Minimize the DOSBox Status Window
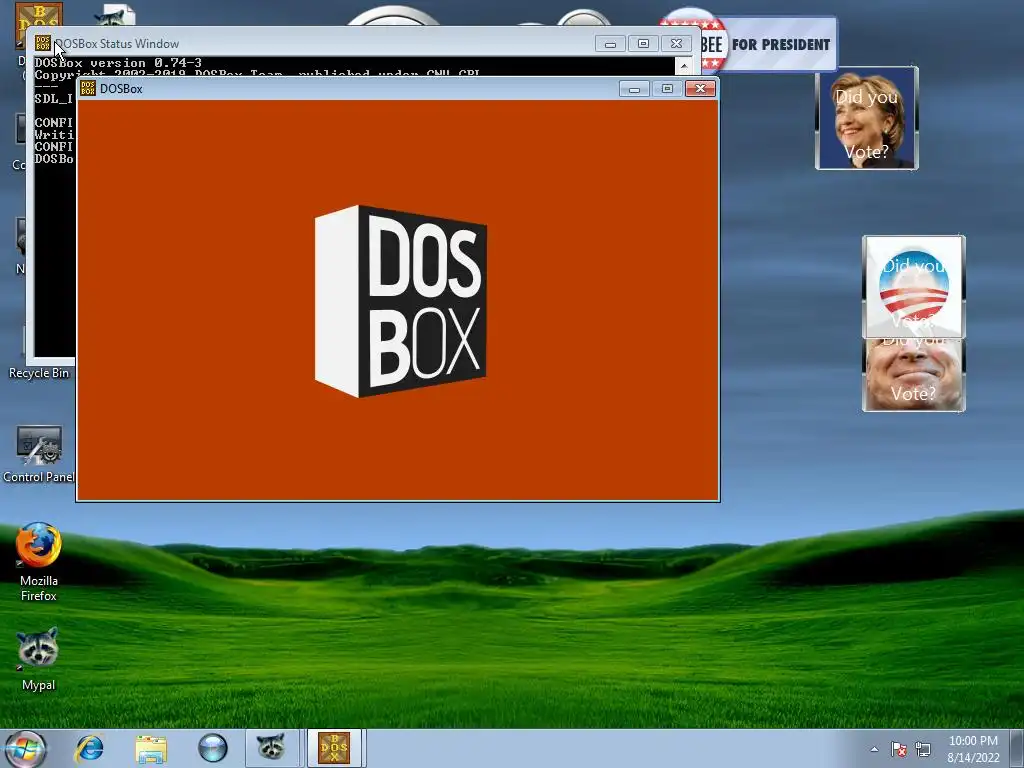This screenshot has width=1024, height=768. click(x=610, y=44)
